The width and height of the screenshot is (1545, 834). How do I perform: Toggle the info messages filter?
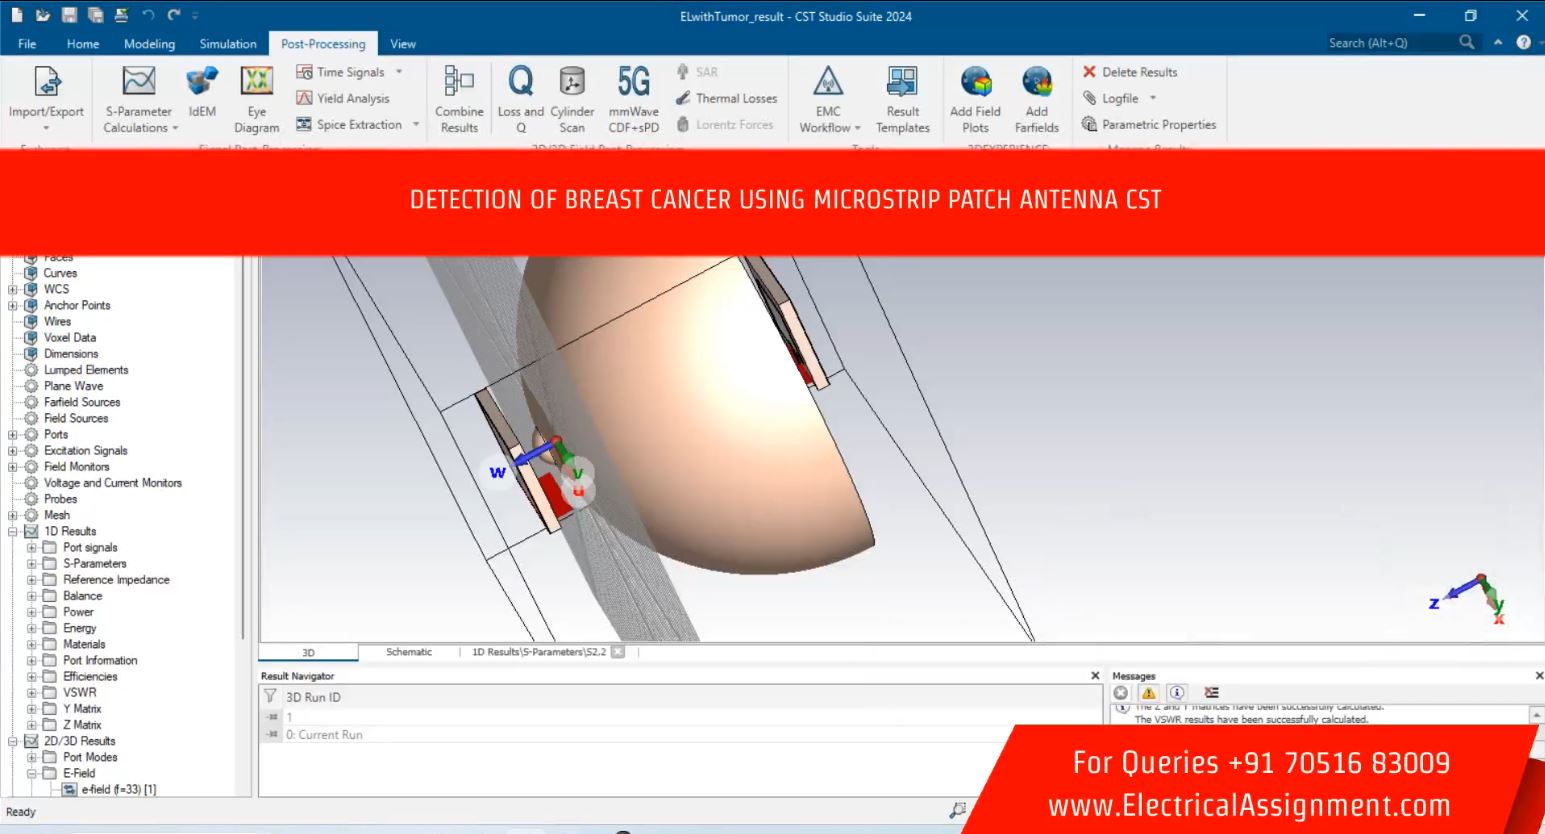[1177, 692]
